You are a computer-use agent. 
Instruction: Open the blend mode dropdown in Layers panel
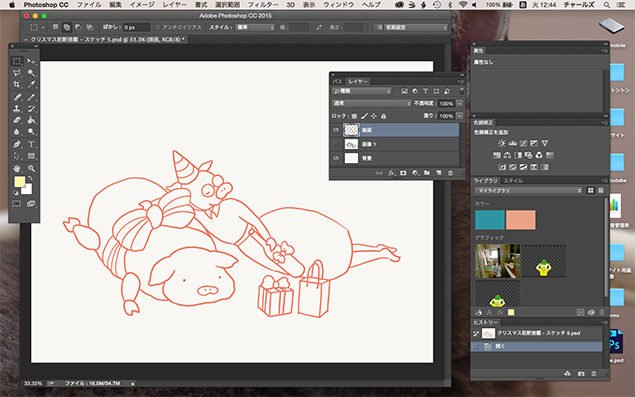[x=371, y=103]
